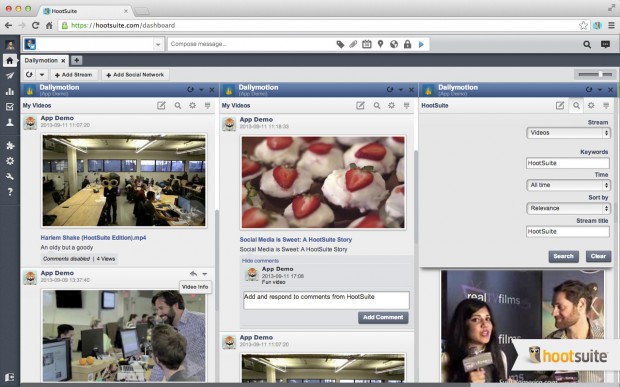
Task: Open the Tools wrench icon in sidebar
Action: coord(9,176)
